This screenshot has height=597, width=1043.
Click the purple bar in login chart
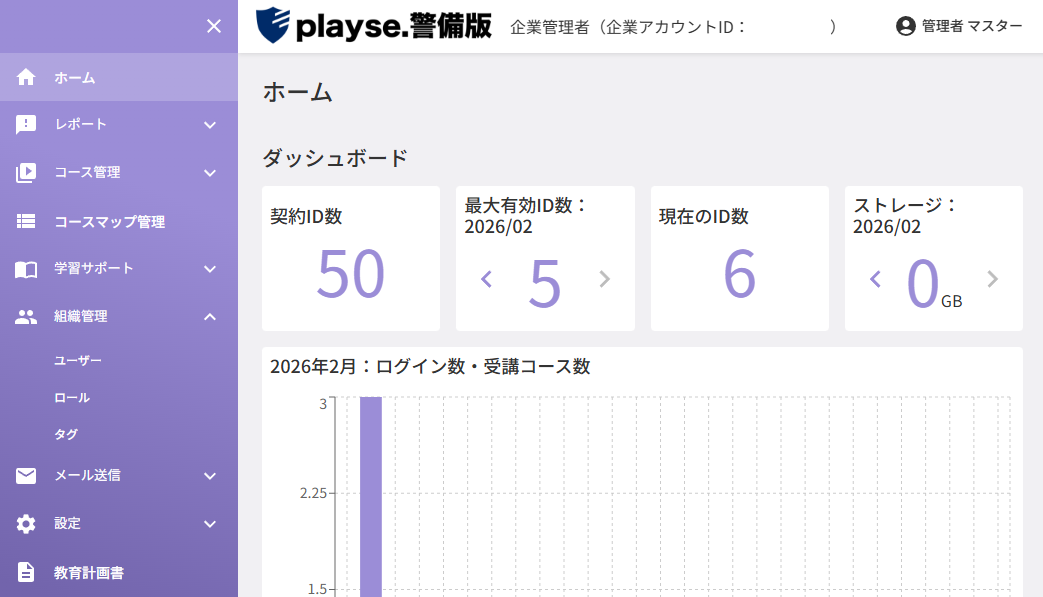(371, 496)
